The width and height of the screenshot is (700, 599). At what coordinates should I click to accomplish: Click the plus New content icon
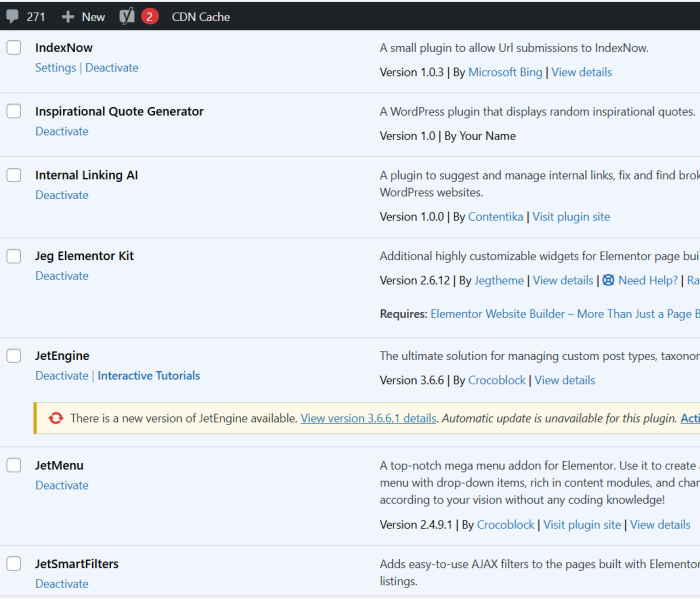68,17
